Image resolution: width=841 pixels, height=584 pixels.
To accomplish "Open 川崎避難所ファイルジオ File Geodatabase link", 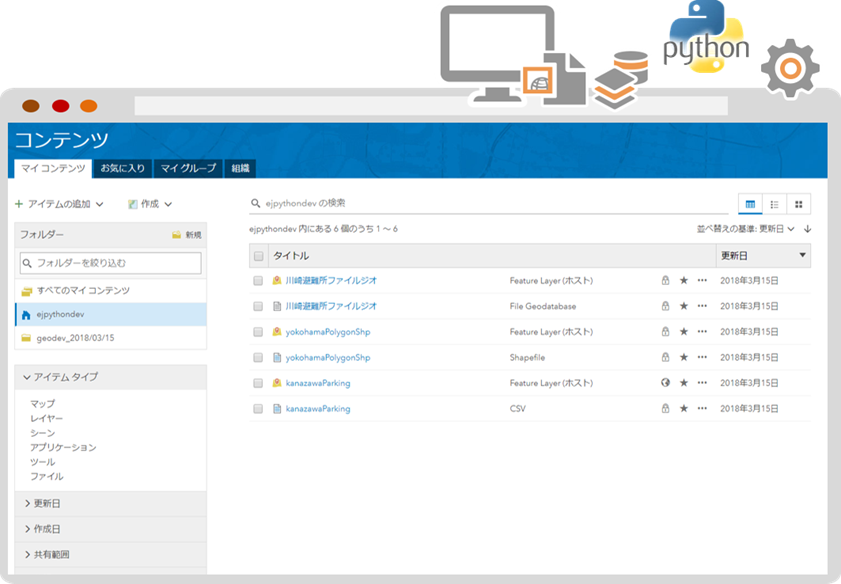I will 331,306.
